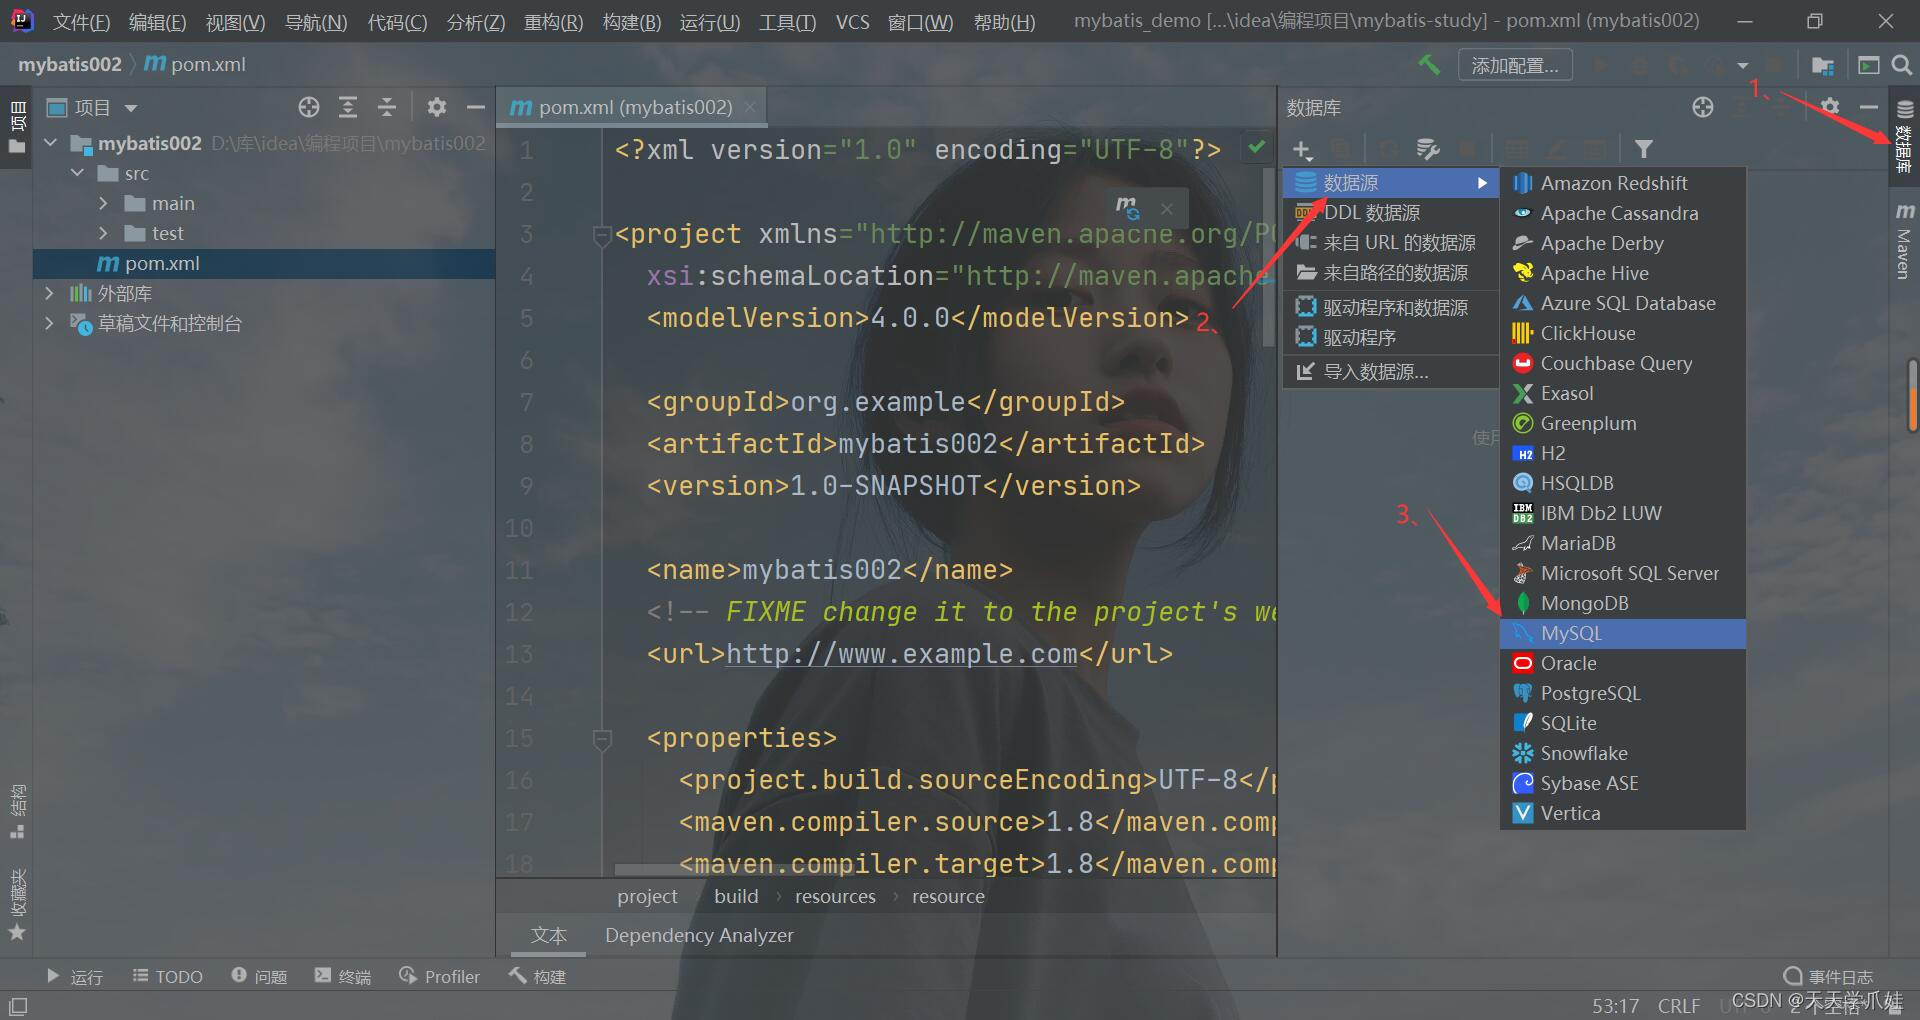
Task: Open run configuration dropdown arrow in toolbar
Action: click(1743, 66)
